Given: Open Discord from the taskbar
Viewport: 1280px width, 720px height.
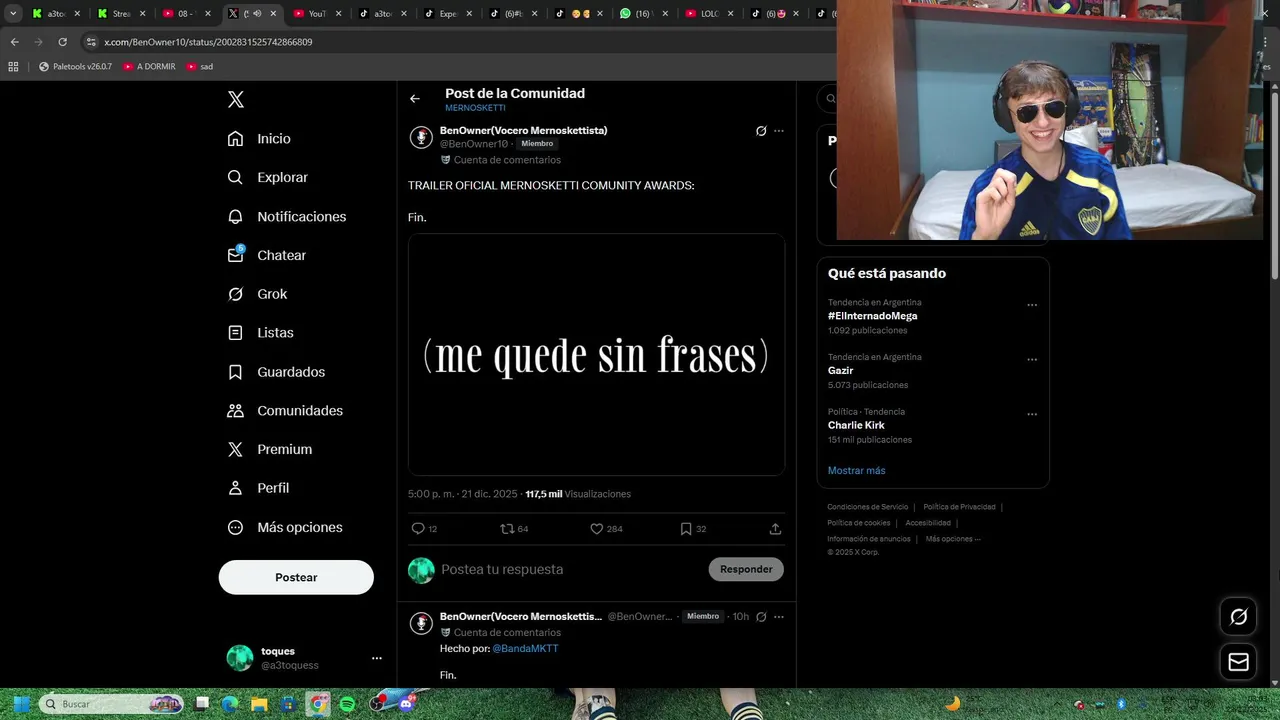Looking at the screenshot, I should [x=406, y=704].
